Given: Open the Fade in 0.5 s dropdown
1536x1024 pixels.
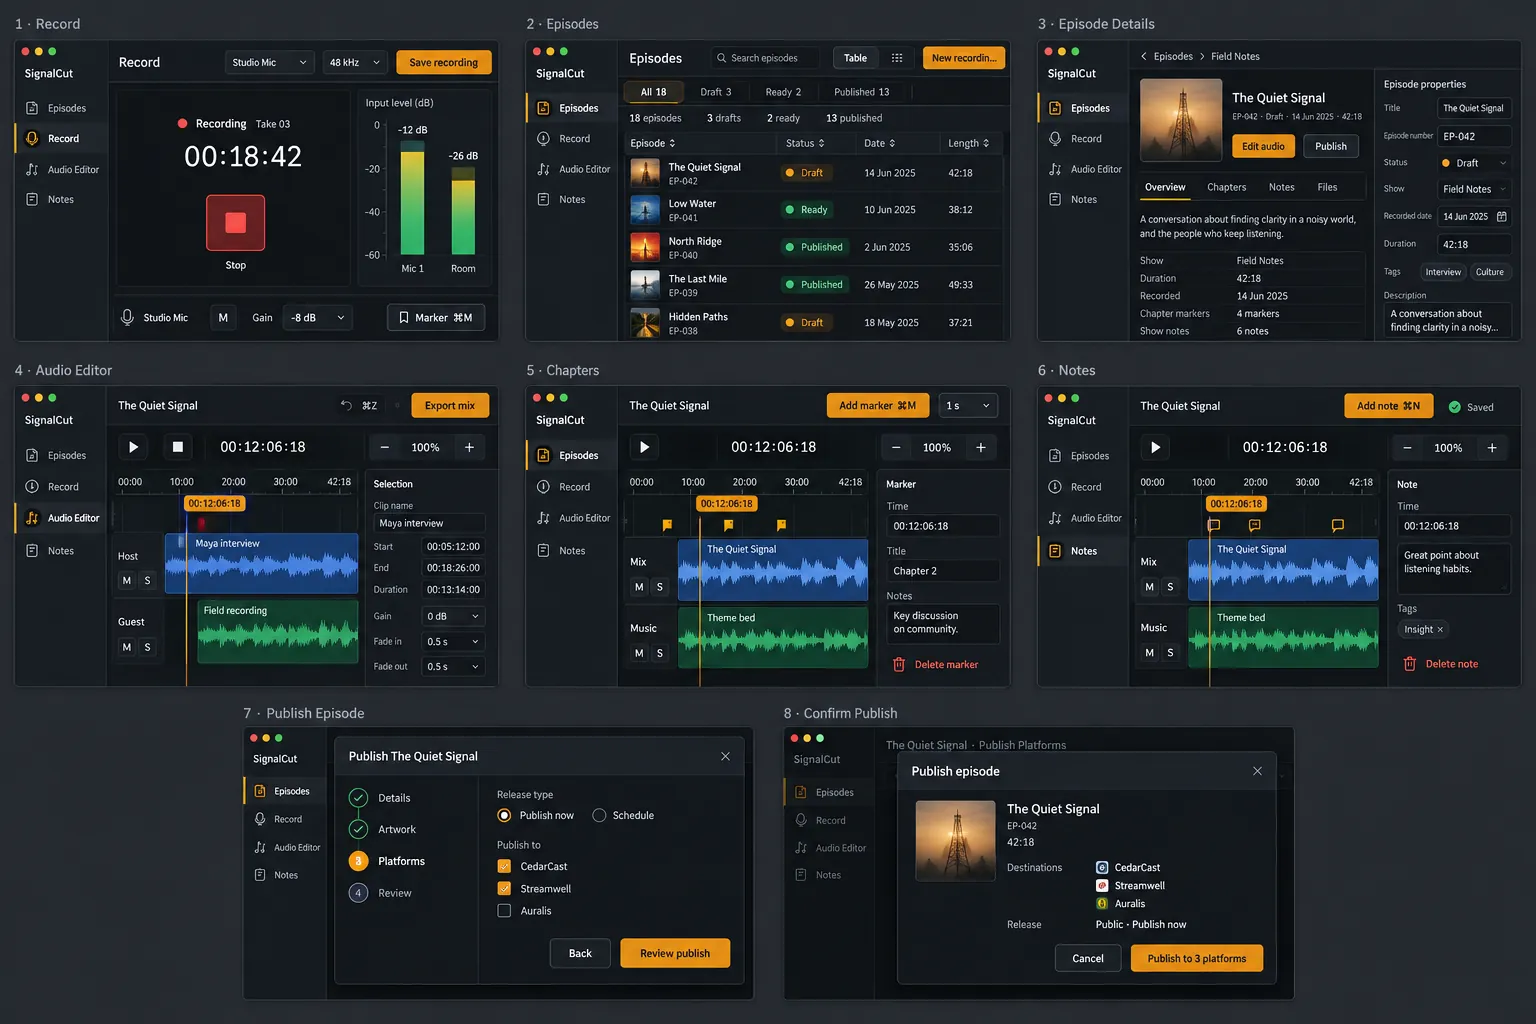Looking at the screenshot, I should coord(453,641).
